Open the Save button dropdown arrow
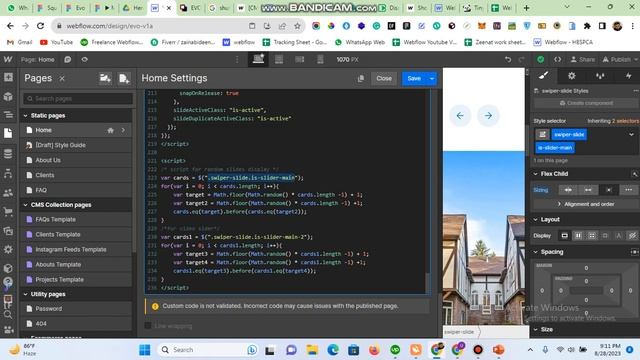Screen dimensions: 640x360 (x=432, y=78)
